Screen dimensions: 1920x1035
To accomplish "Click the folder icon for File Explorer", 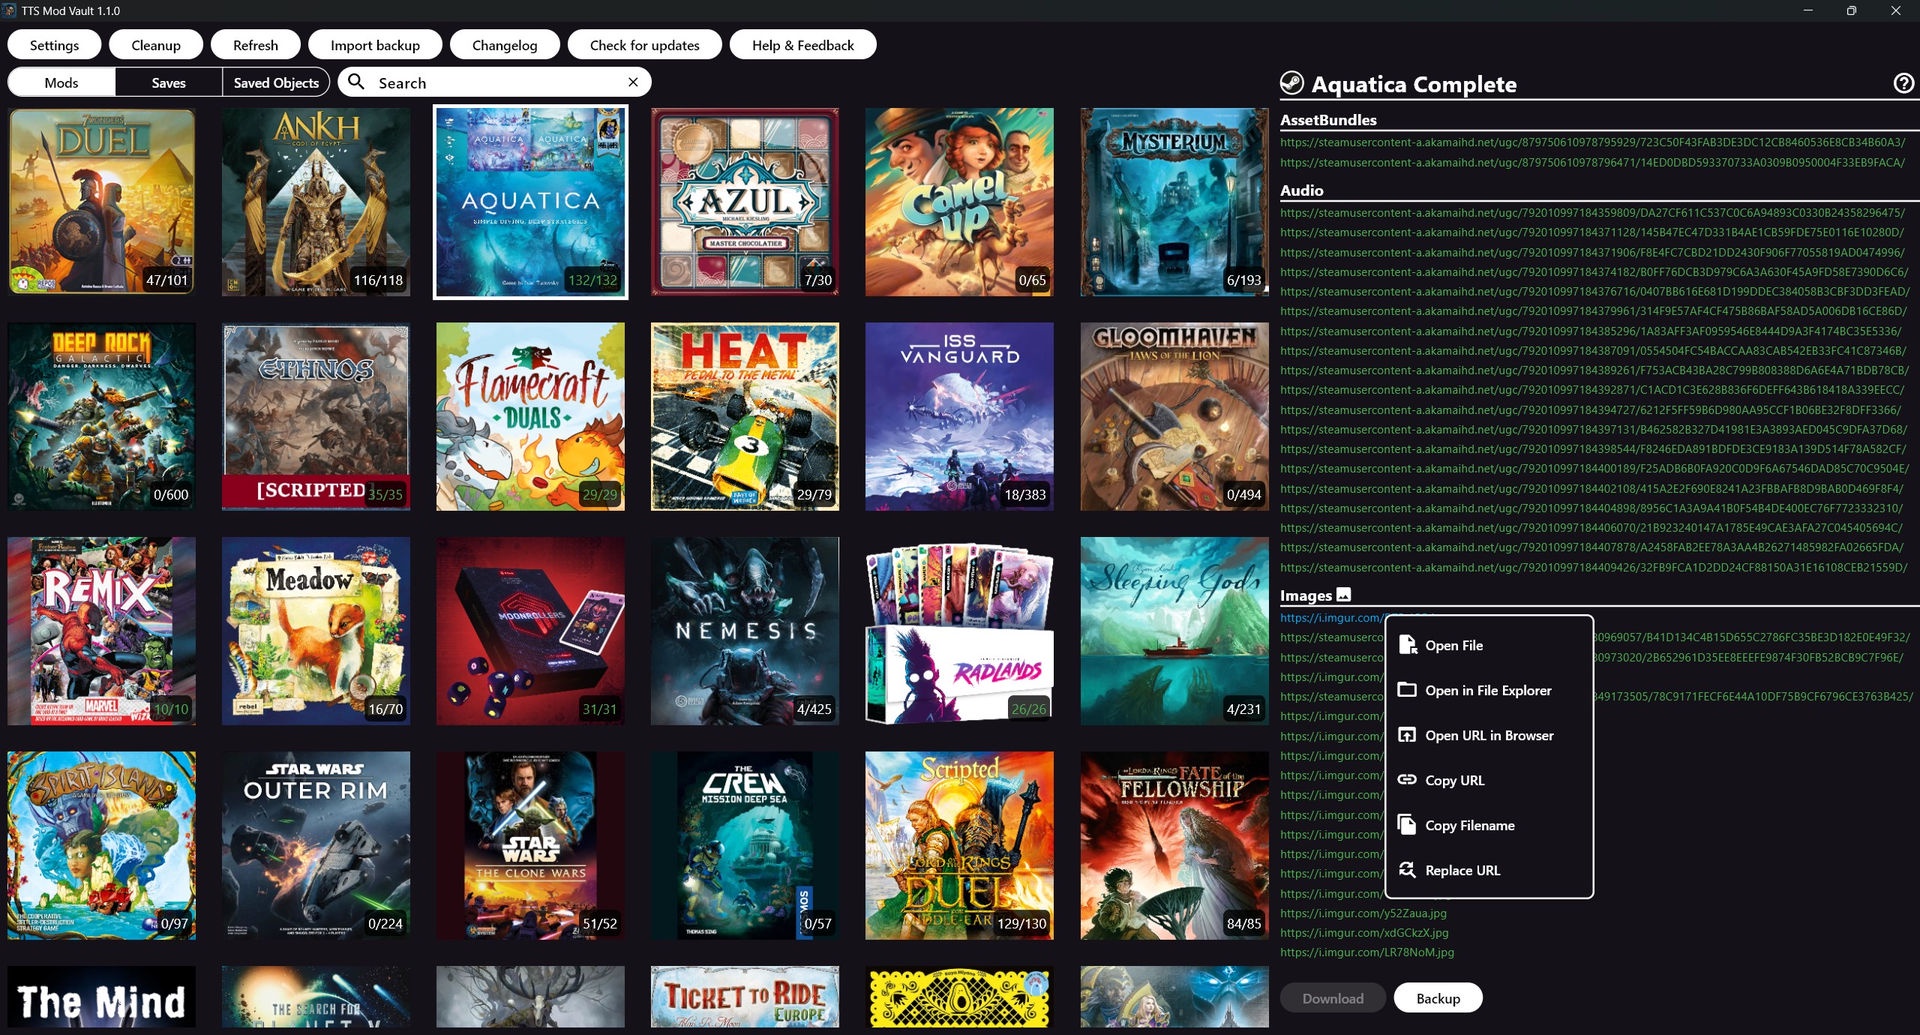I will (x=1407, y=690).
